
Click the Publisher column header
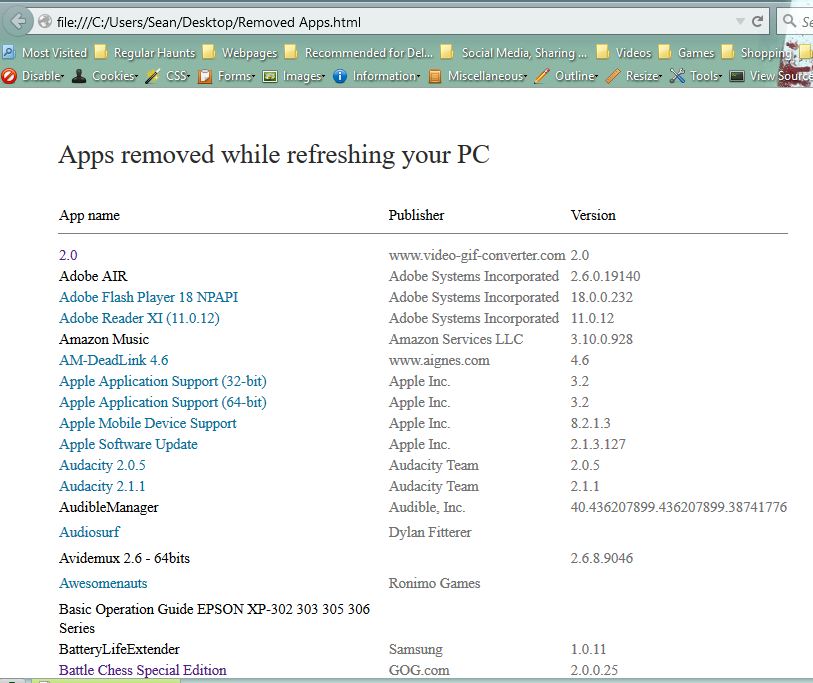416,215
